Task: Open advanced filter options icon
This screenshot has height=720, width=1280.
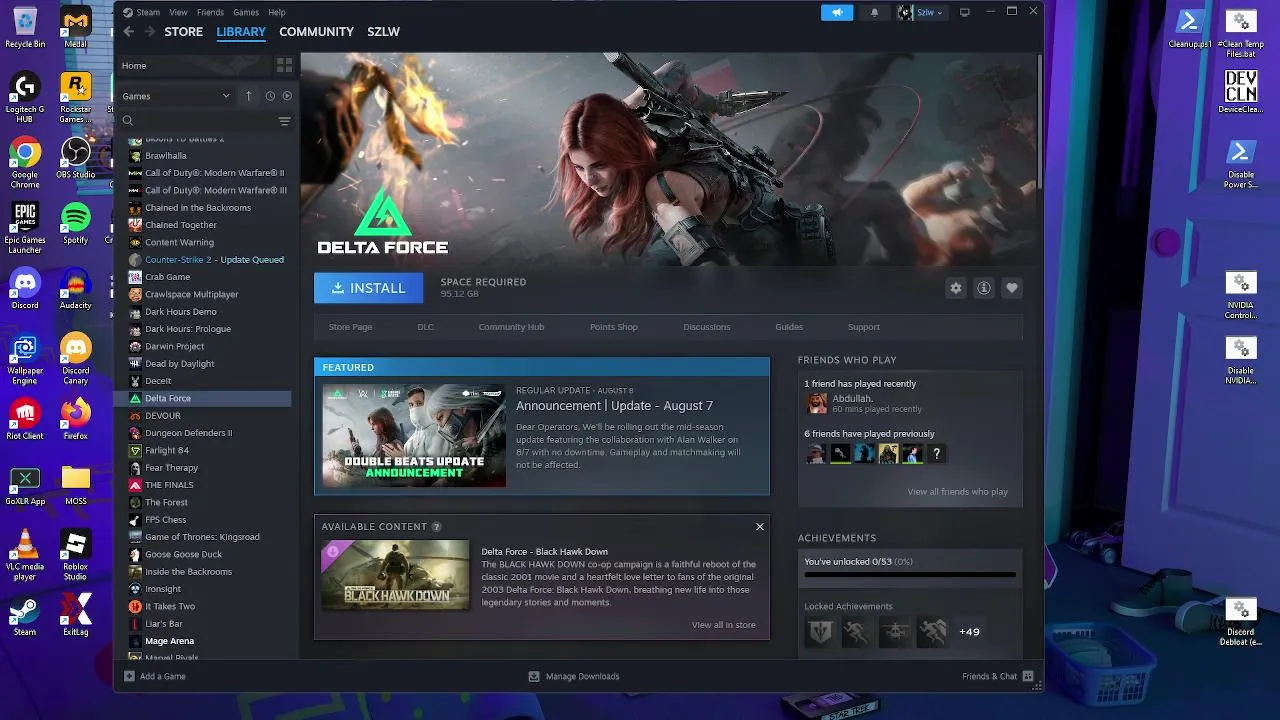Action: tap(285, 121)
